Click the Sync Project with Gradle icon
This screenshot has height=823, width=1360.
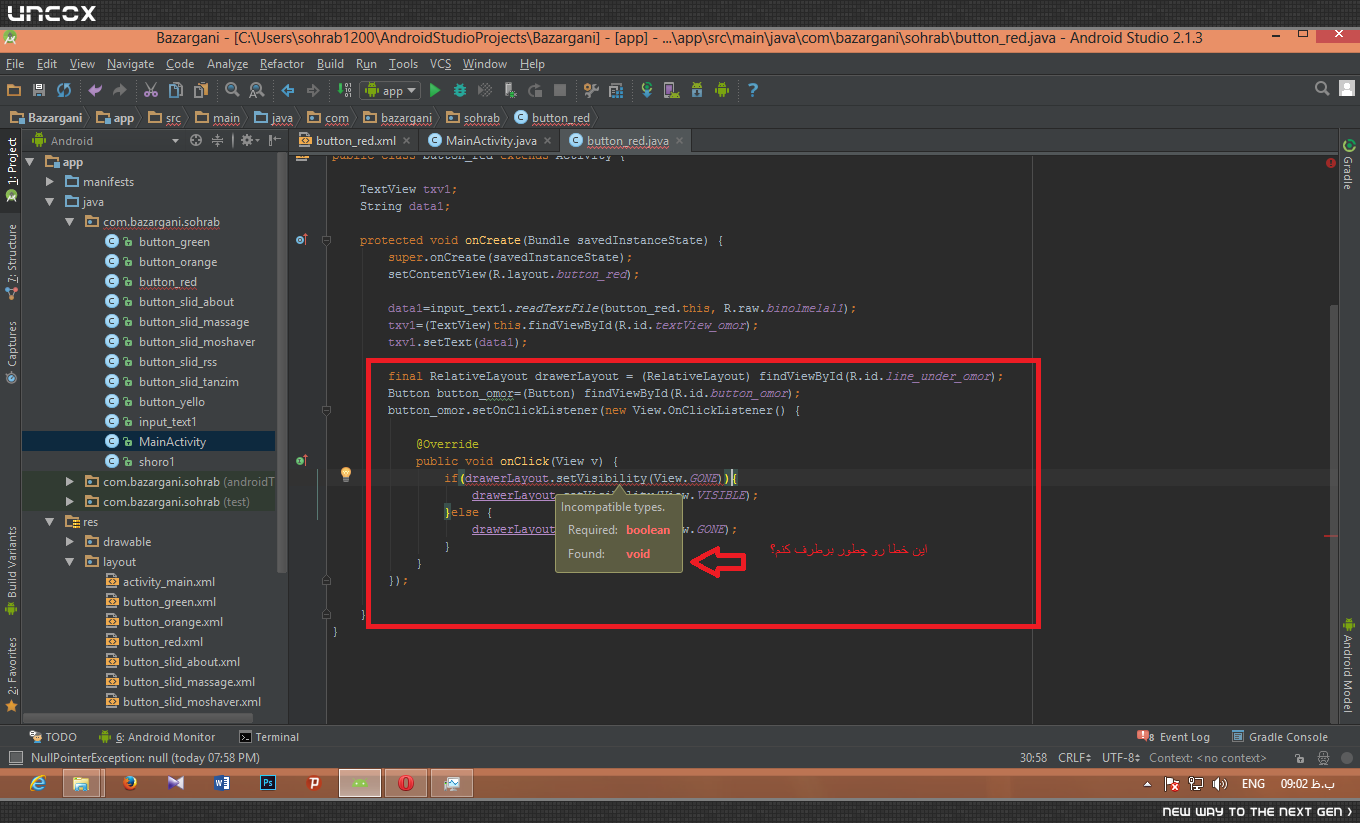click(x=647, y=90)
